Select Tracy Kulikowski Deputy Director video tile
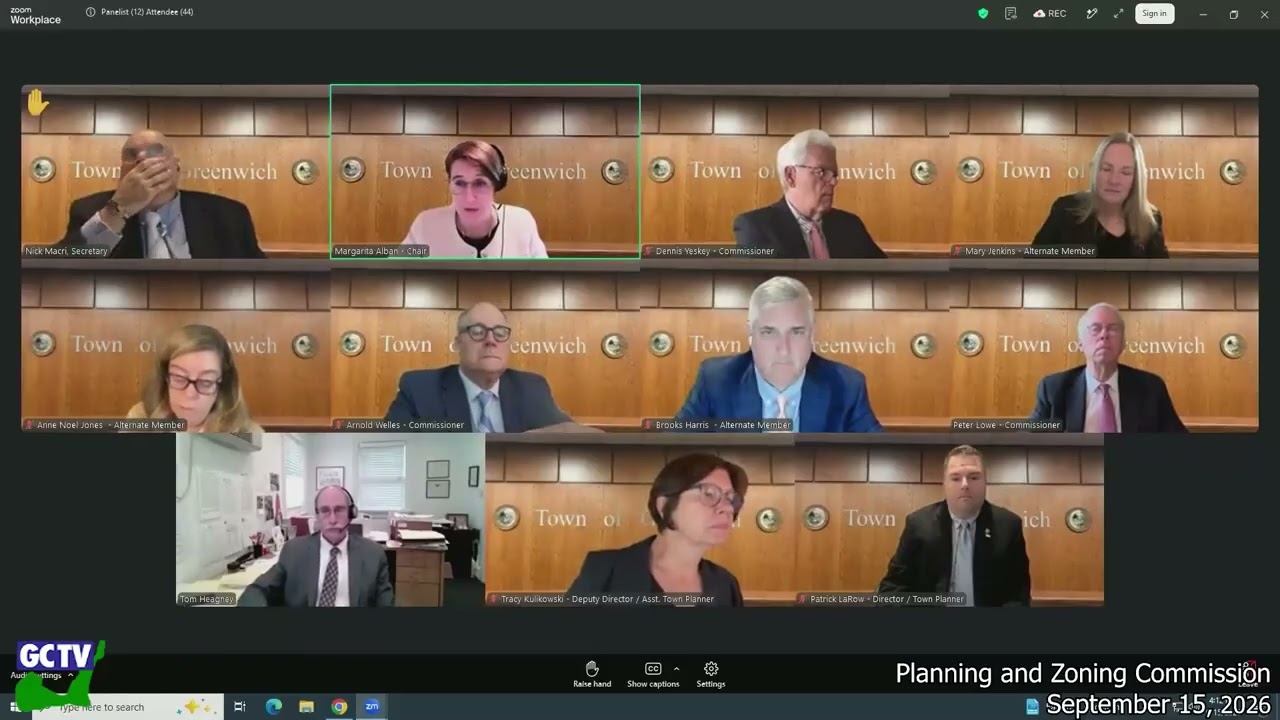Screen dimensions: 1280x720 640,520
